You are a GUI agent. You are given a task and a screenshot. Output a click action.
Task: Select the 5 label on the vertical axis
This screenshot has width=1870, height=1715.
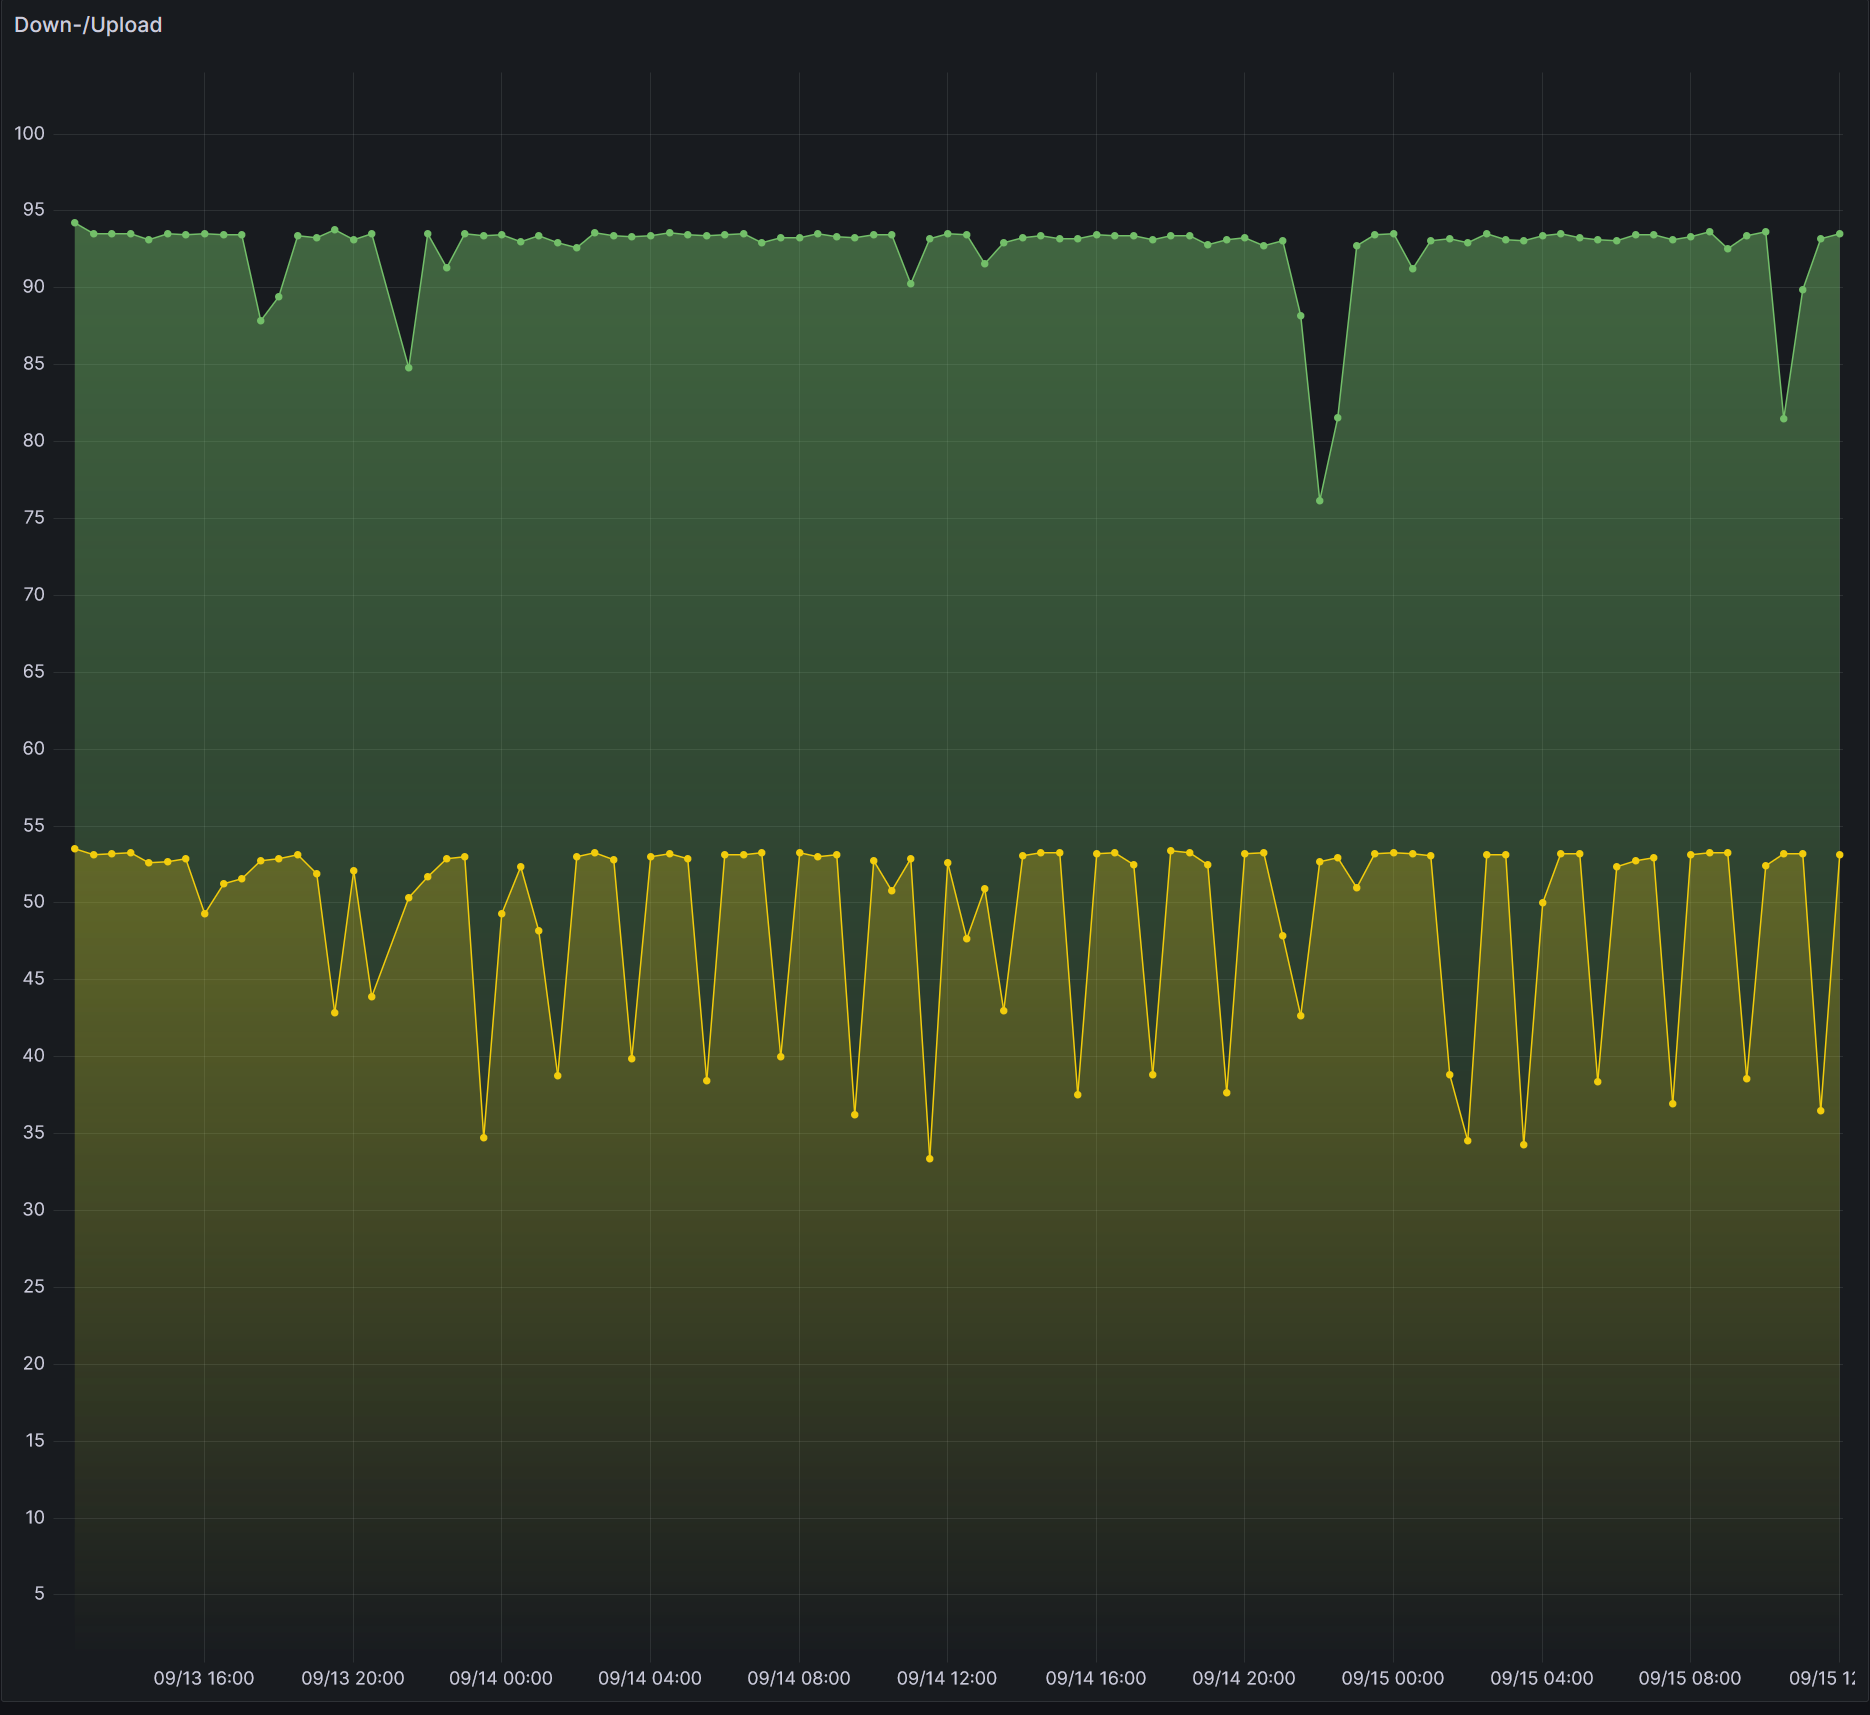point(39,1594)
